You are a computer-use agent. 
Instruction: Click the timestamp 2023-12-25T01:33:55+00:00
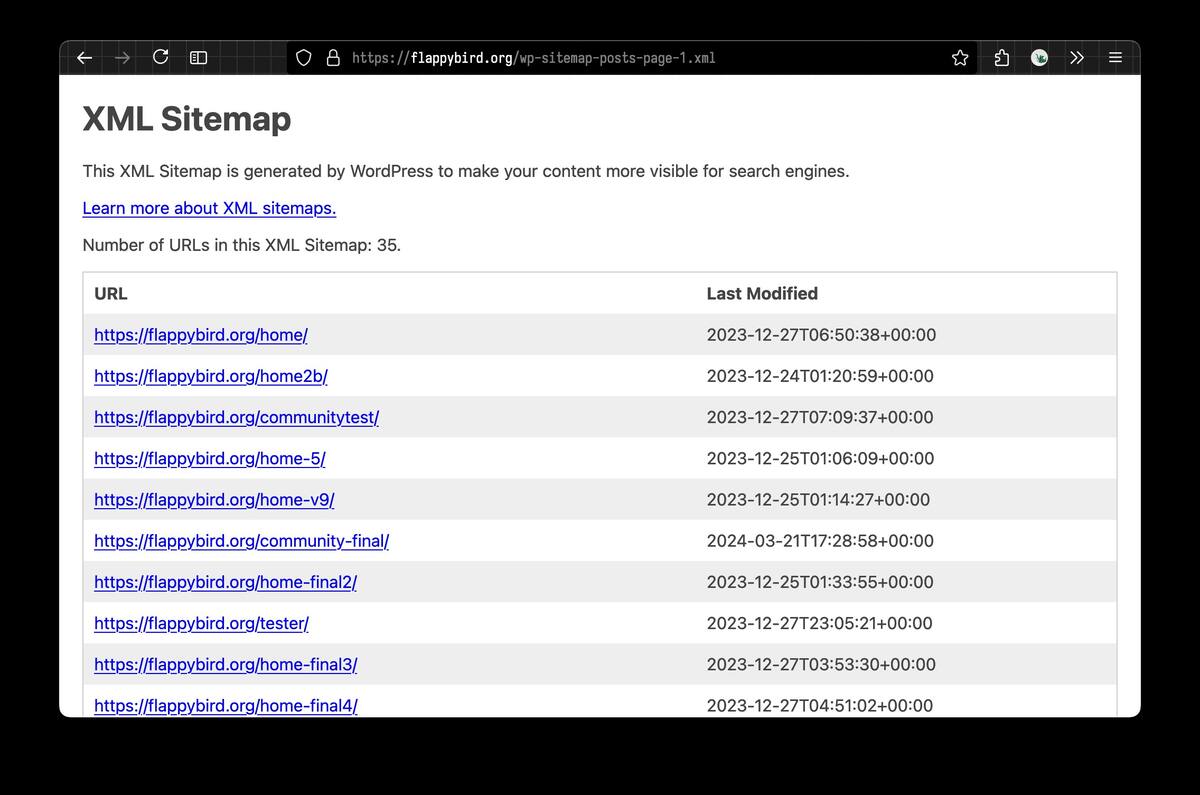(820, 582)
